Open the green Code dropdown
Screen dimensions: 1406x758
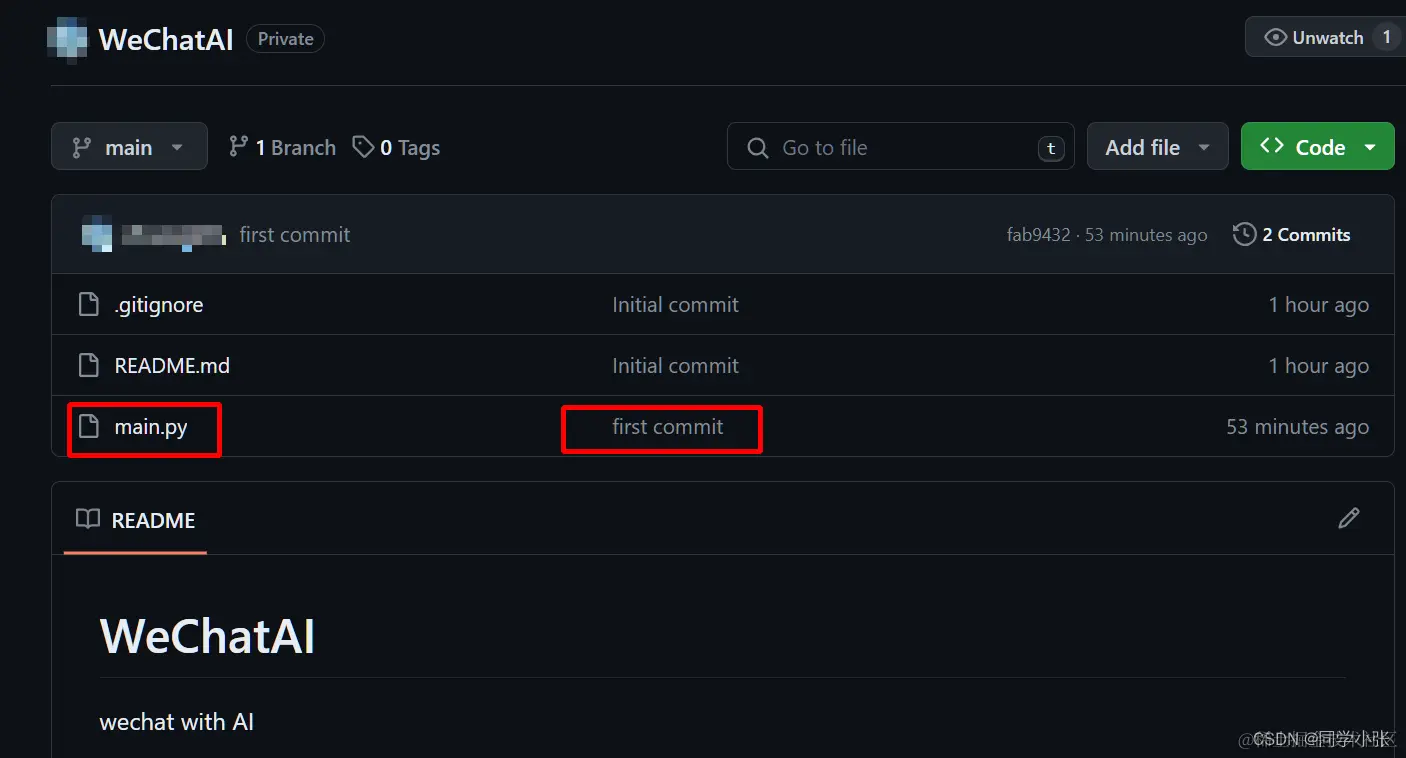click(1317, 147)
